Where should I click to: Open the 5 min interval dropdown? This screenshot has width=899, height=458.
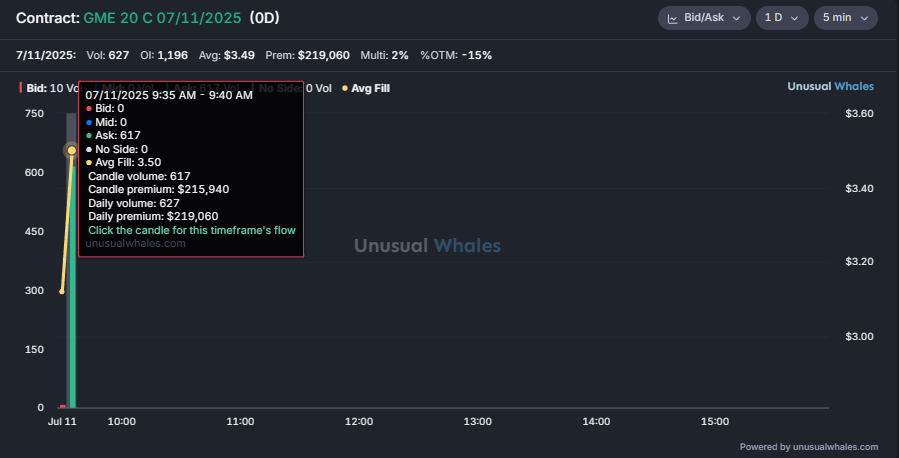pyautogui.click(x=846, y=18)
